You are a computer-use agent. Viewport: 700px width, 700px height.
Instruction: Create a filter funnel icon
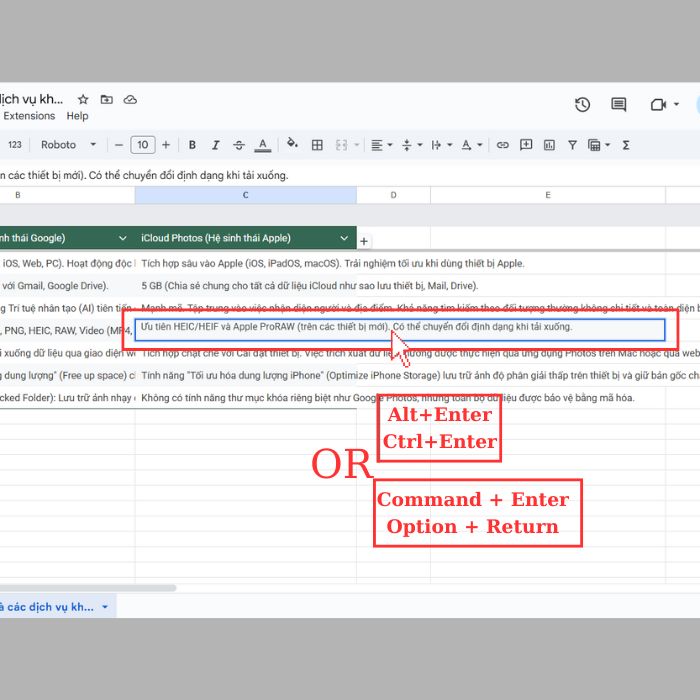coord(572,145)
